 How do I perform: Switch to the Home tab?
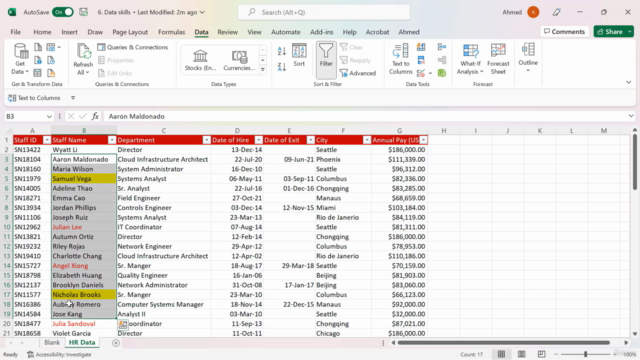(42, 32)
